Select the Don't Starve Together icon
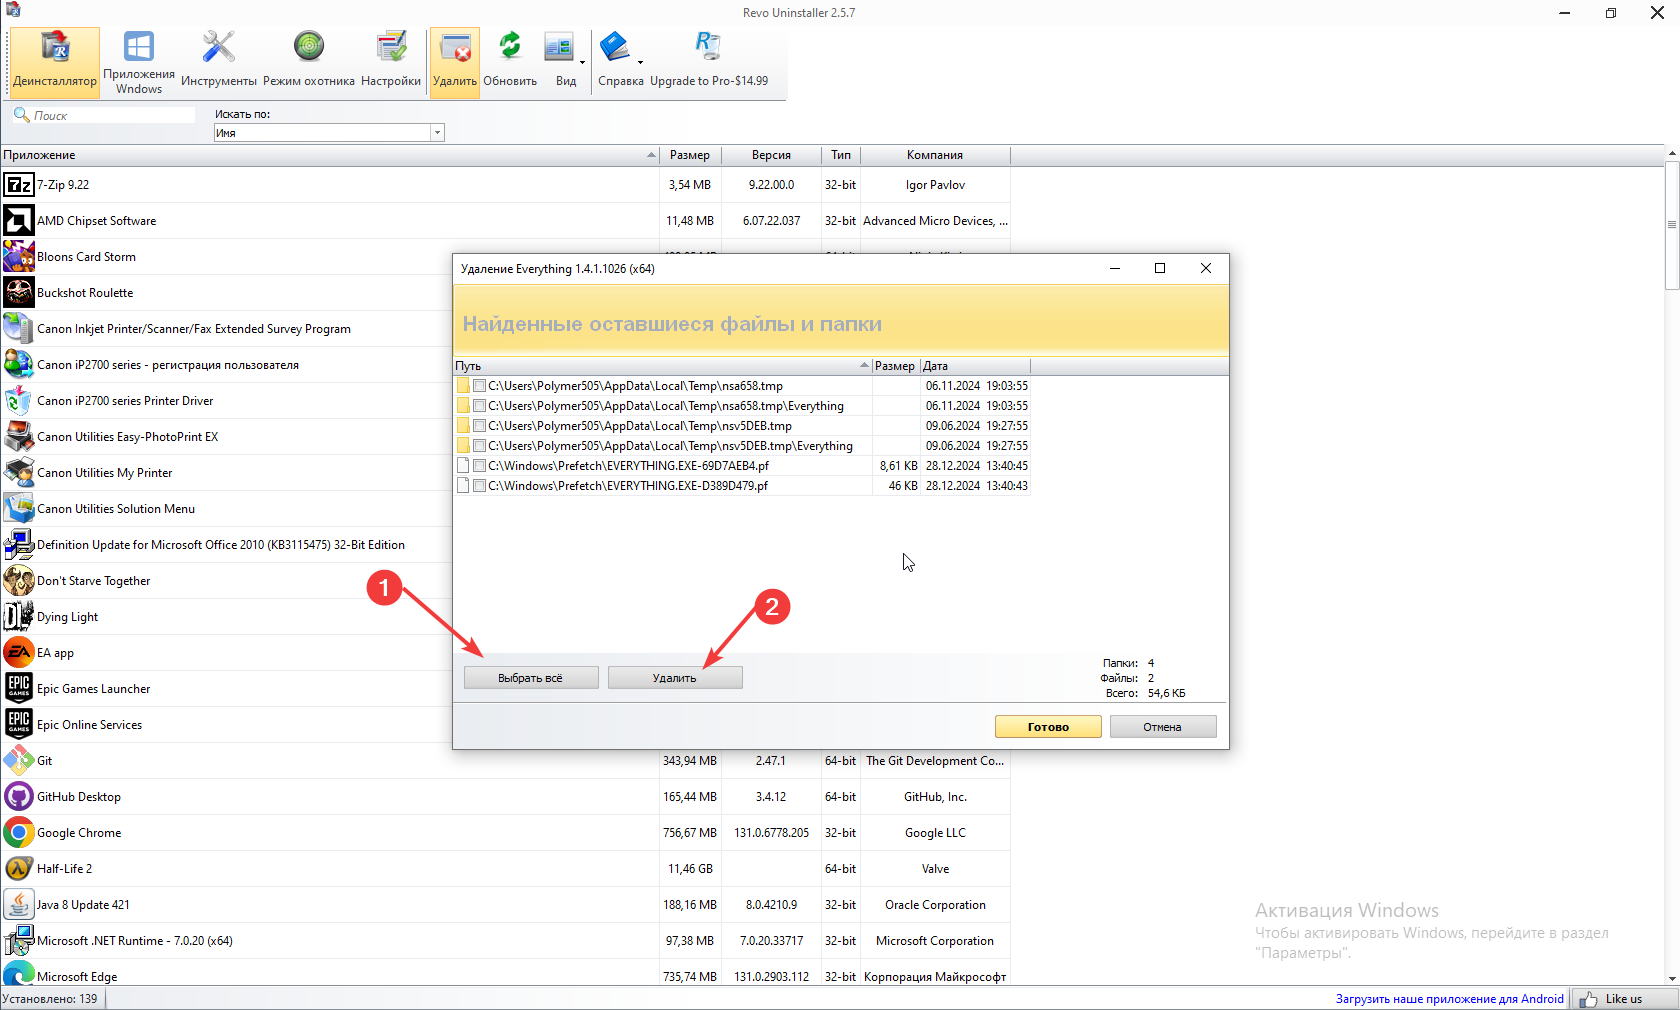Viewport: 1680px width, 1010px height. click(x=18, y=581)
